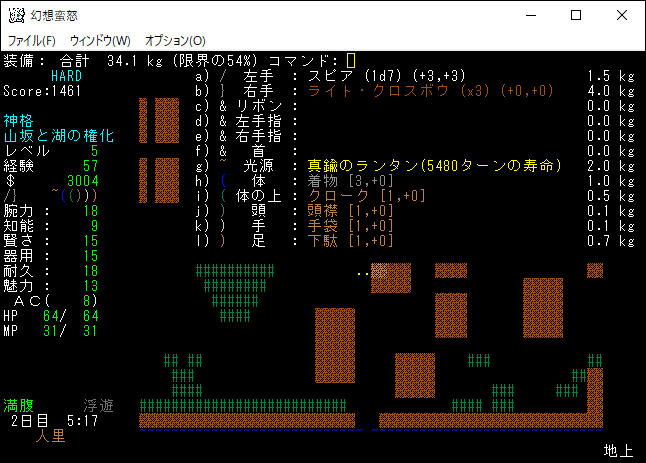Minimize the 幻想蛮怒 window
Viewport: 646px width, 463px height.
(530, 15)
